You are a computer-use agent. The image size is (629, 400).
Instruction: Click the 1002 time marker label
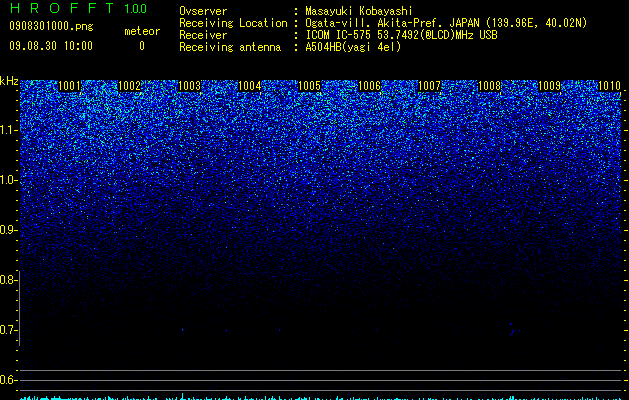click(130, 86)
